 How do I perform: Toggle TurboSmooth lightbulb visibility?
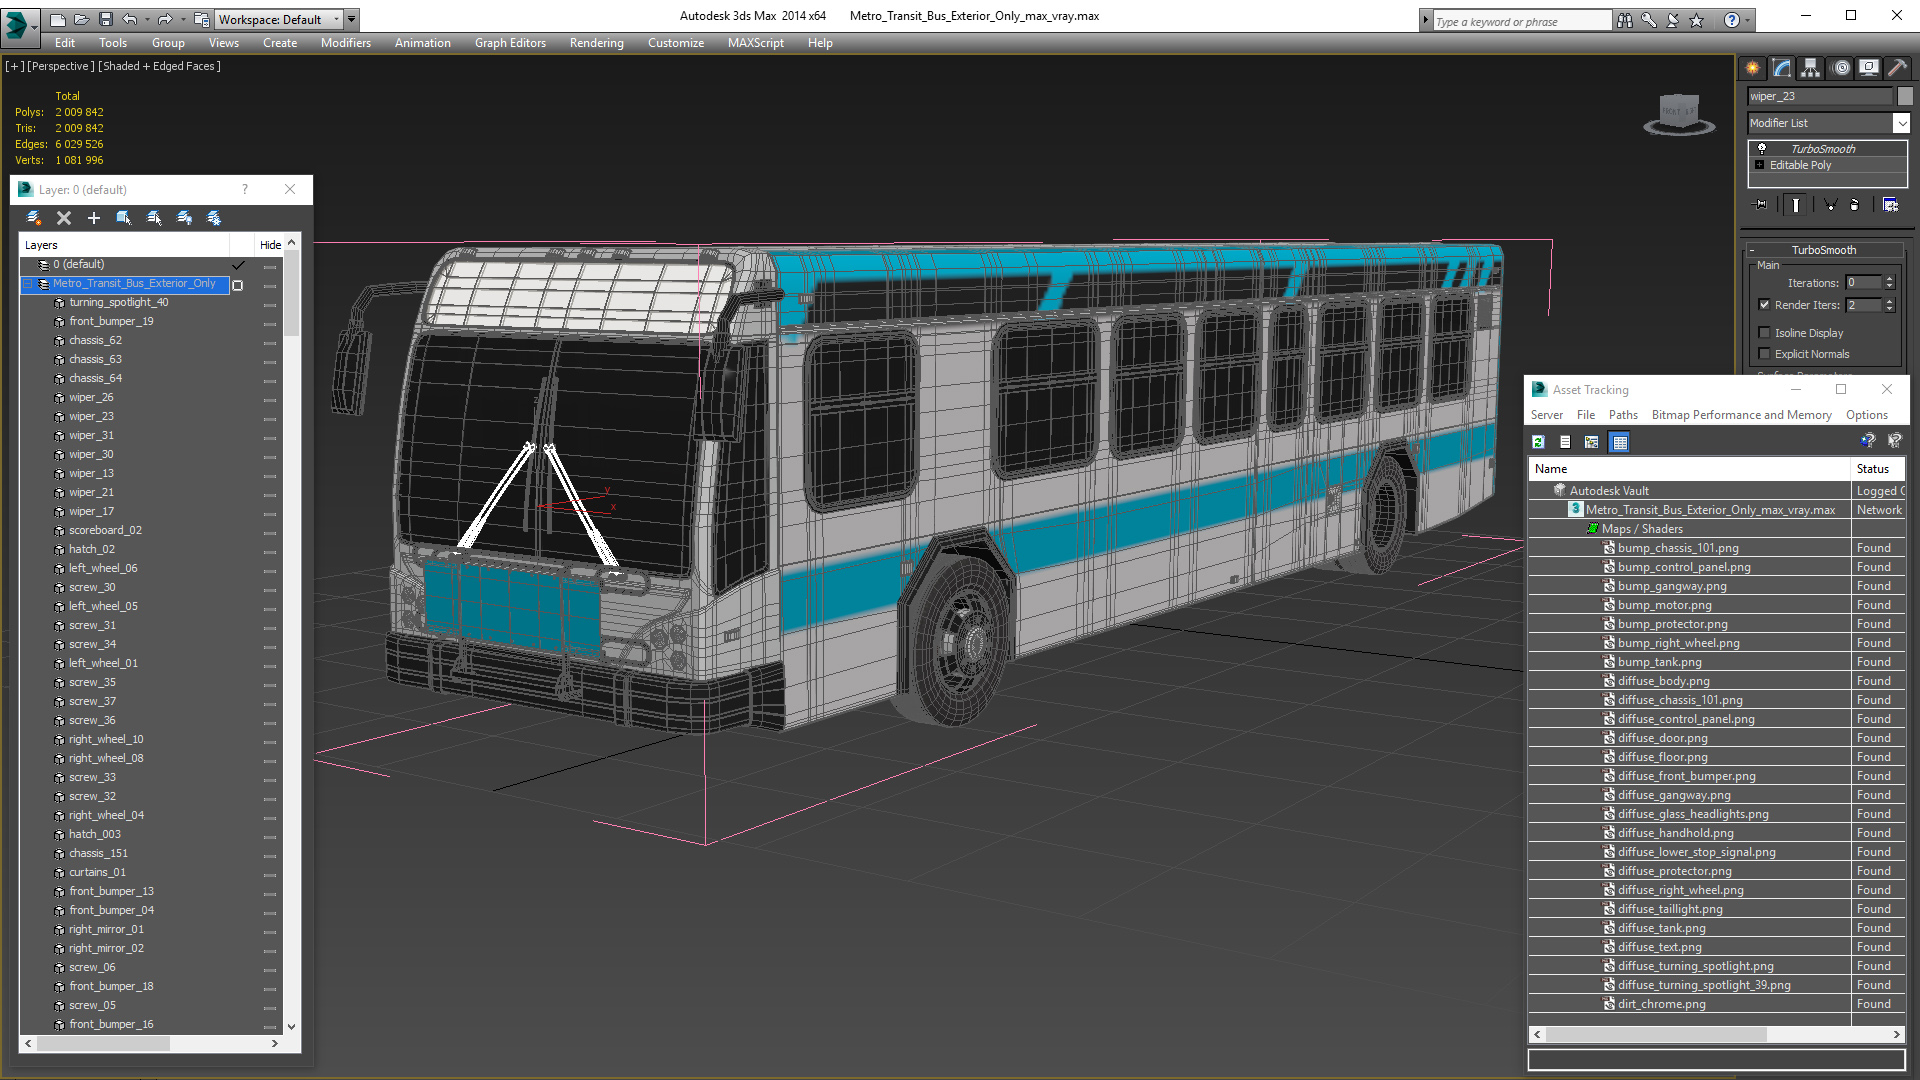coord(1762,148)
